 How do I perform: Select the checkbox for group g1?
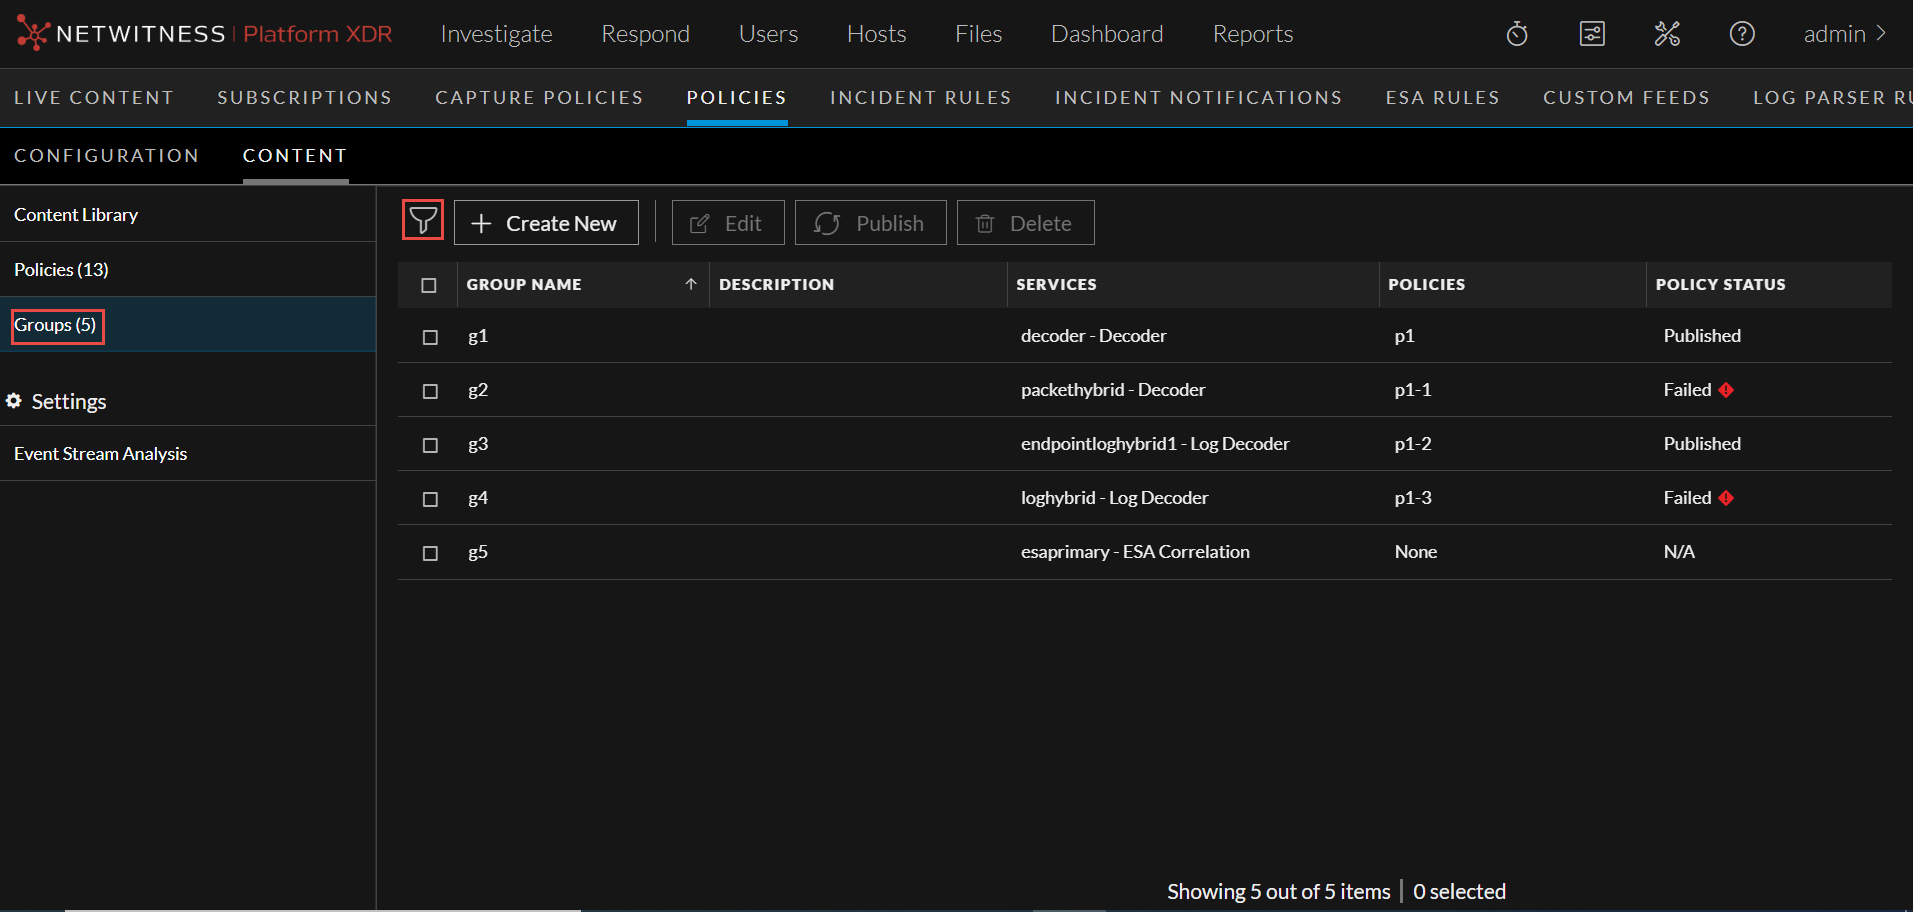pyautogui.click(x=430, y=337)
